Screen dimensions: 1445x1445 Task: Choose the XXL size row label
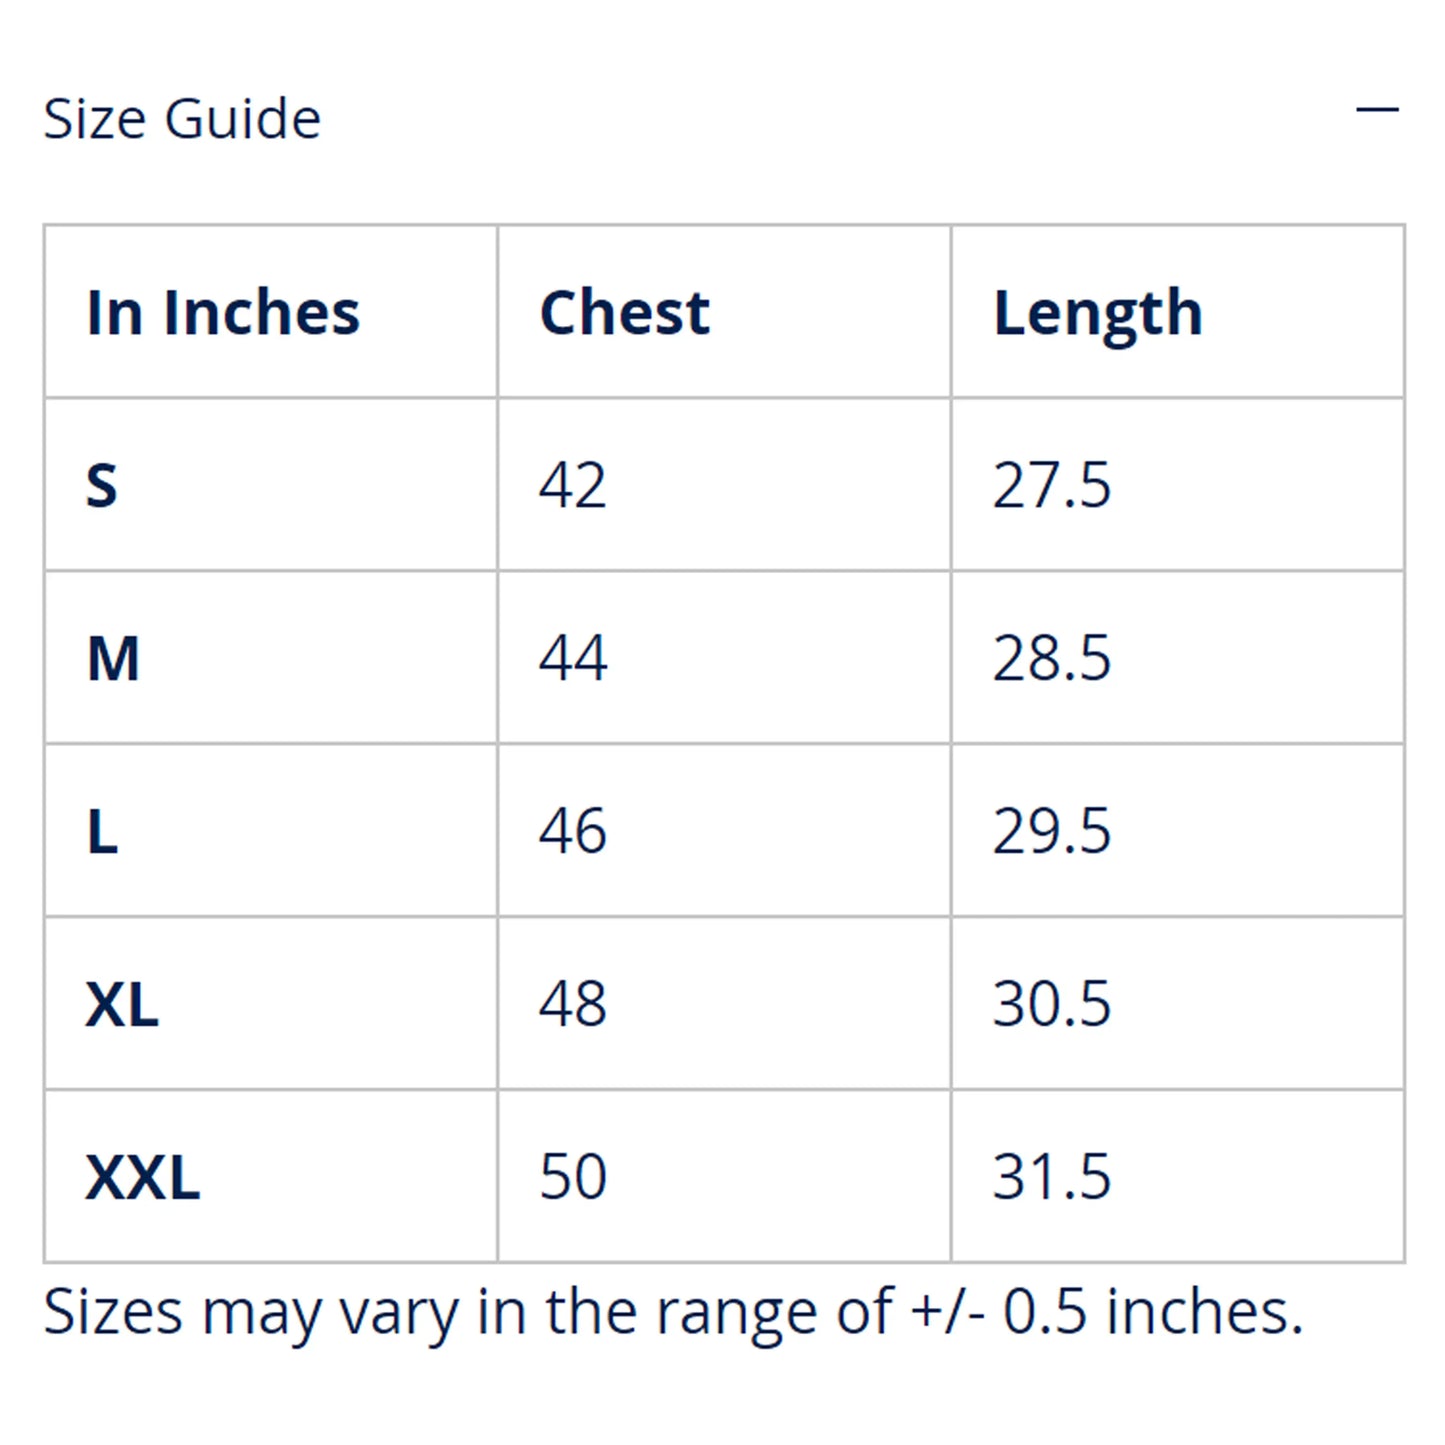coord(143,1177)
